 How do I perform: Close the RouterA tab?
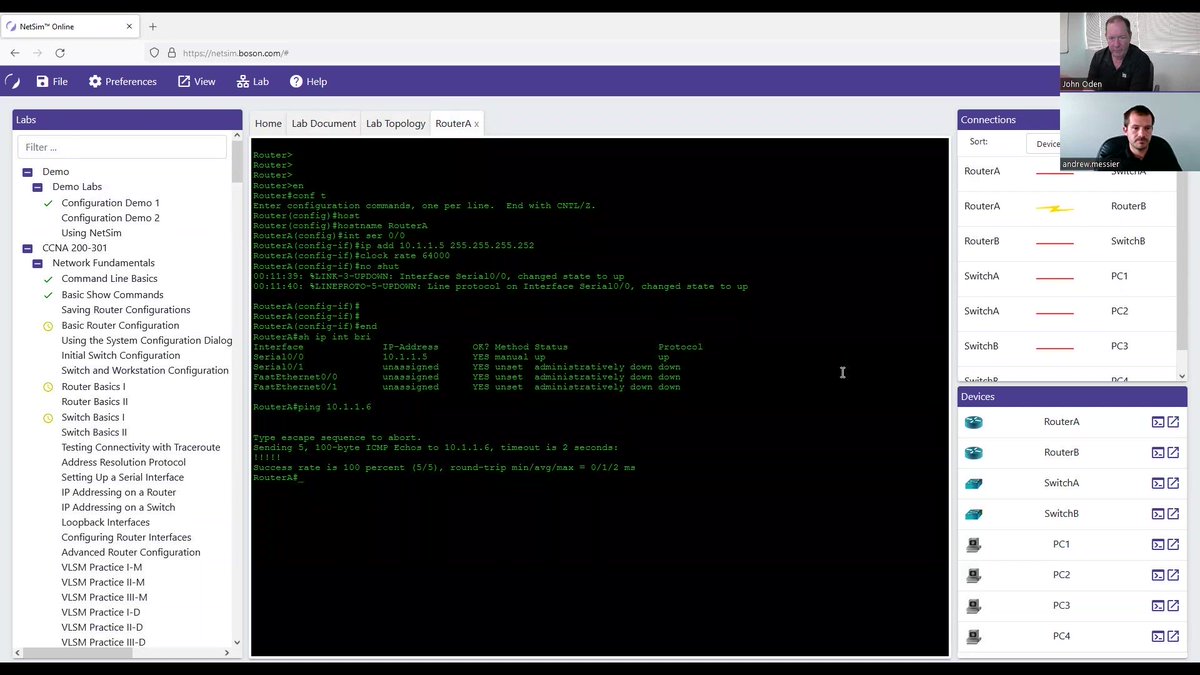(x=477, y=124)
